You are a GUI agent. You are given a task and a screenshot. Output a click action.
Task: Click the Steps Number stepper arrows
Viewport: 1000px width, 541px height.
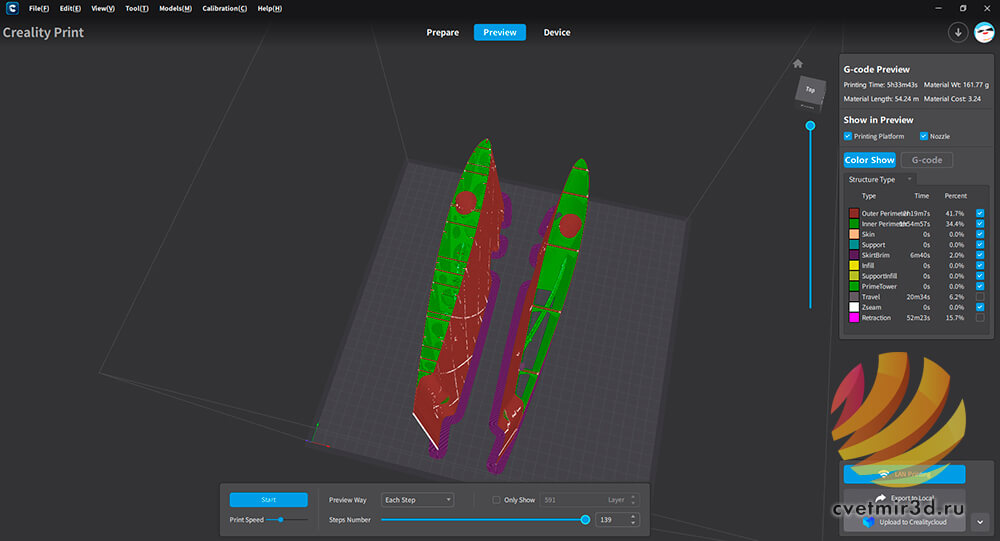(x=633, y=519)
